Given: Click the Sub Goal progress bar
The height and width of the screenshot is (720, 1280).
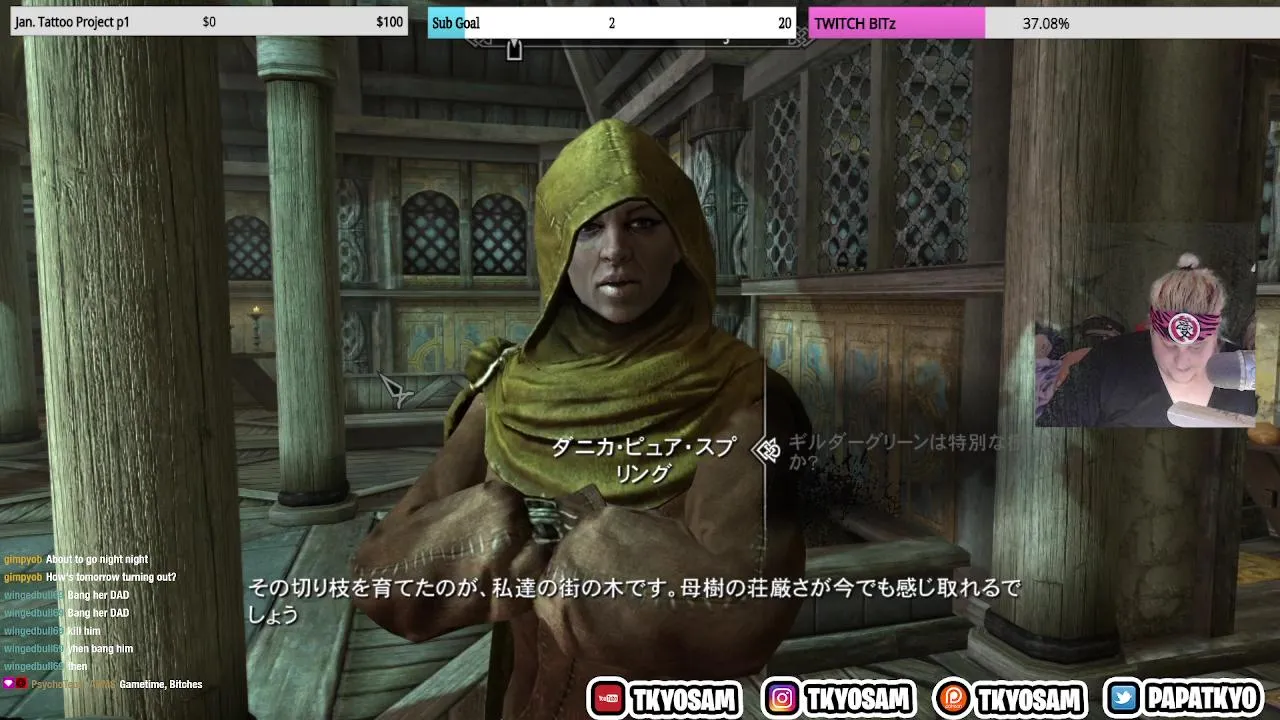Looking at the screenshot, I should tap(612, 23).
